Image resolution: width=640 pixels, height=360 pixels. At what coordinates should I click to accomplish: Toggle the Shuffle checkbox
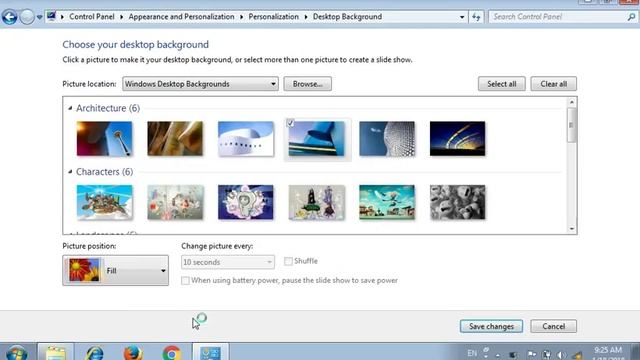[288, 261]
